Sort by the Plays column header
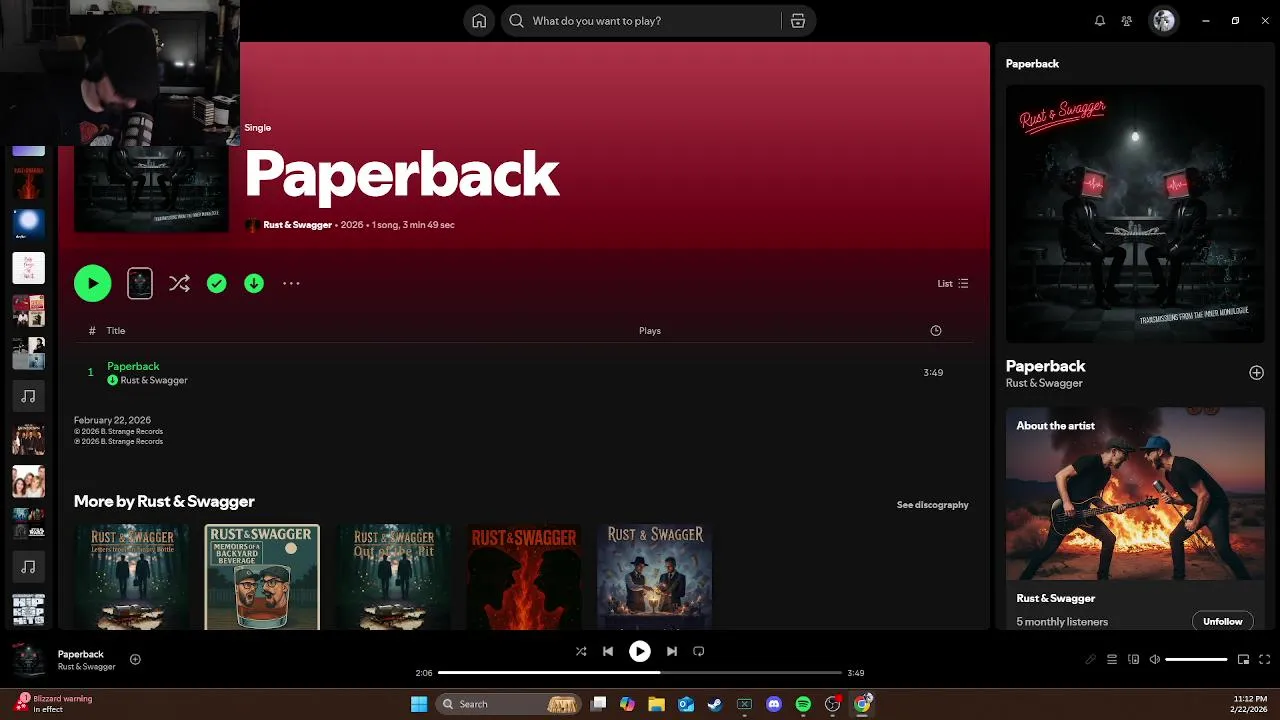Viewport: 1280px width, 720px height. [x=650, y=331]
